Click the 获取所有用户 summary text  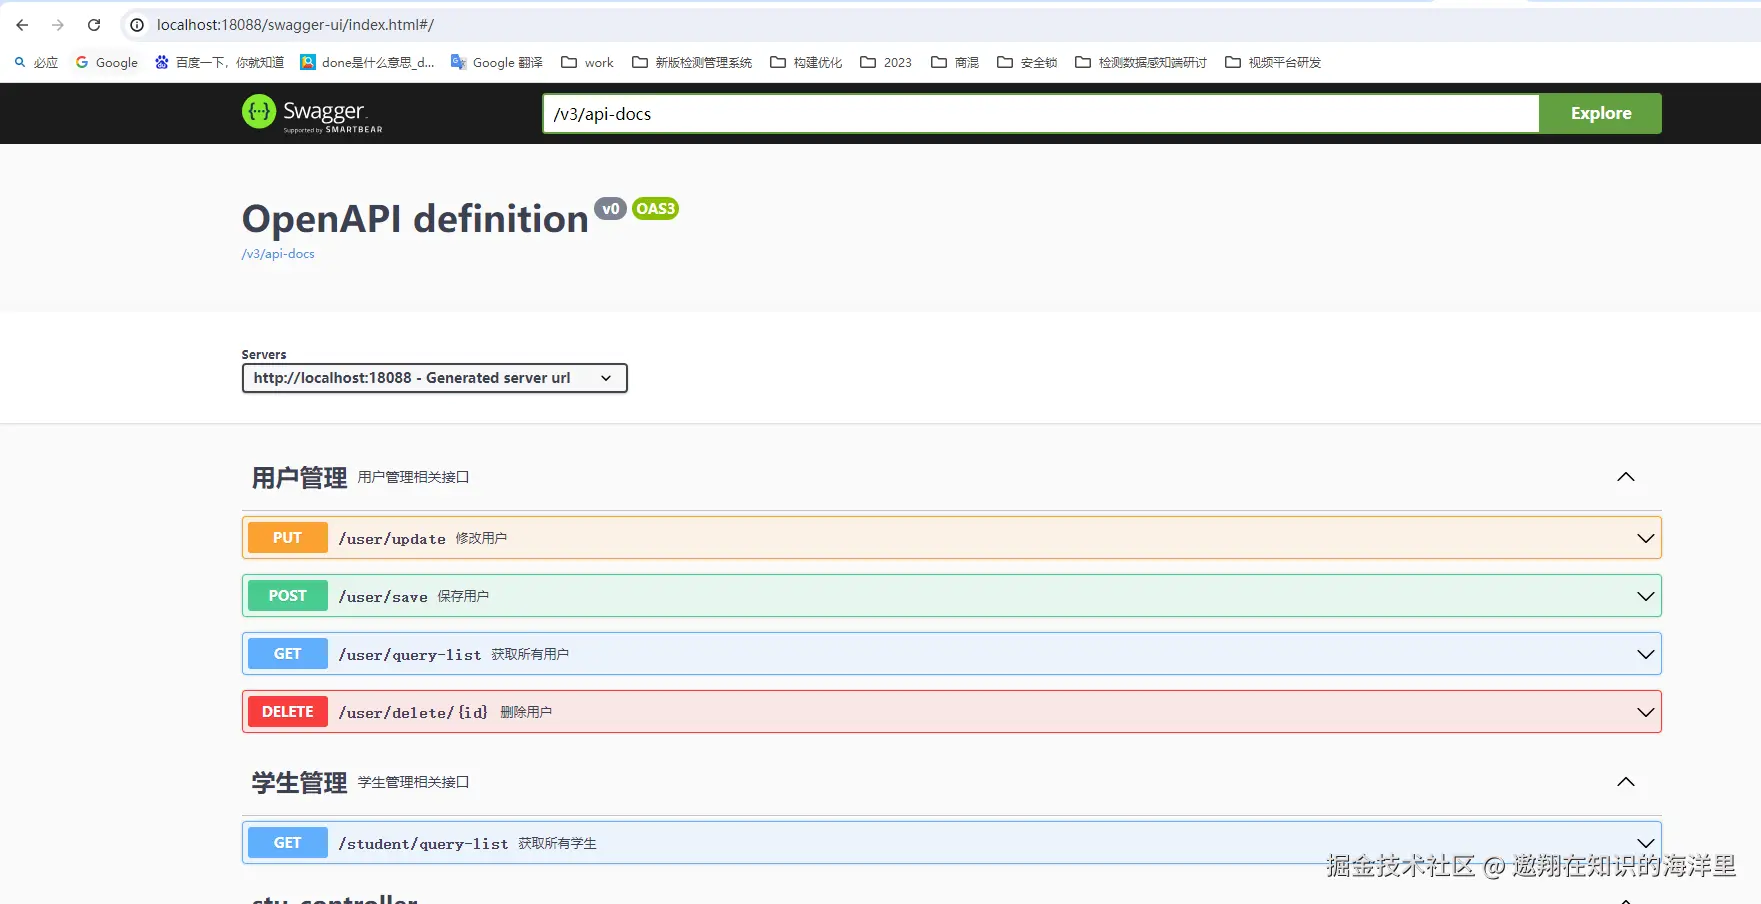pyautogui.click(x=530, y=654)
